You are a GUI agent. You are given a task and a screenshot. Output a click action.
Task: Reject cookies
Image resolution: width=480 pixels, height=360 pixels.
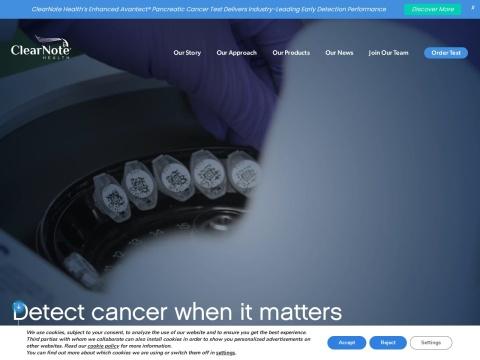point(388,343)
